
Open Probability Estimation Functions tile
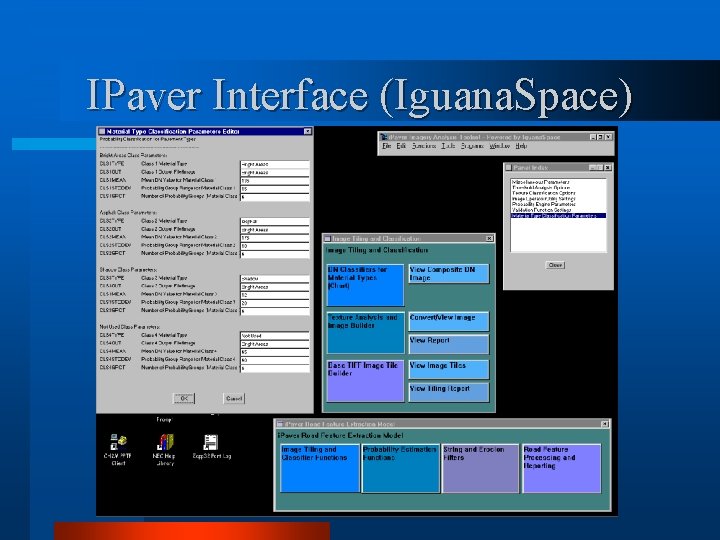400,468
